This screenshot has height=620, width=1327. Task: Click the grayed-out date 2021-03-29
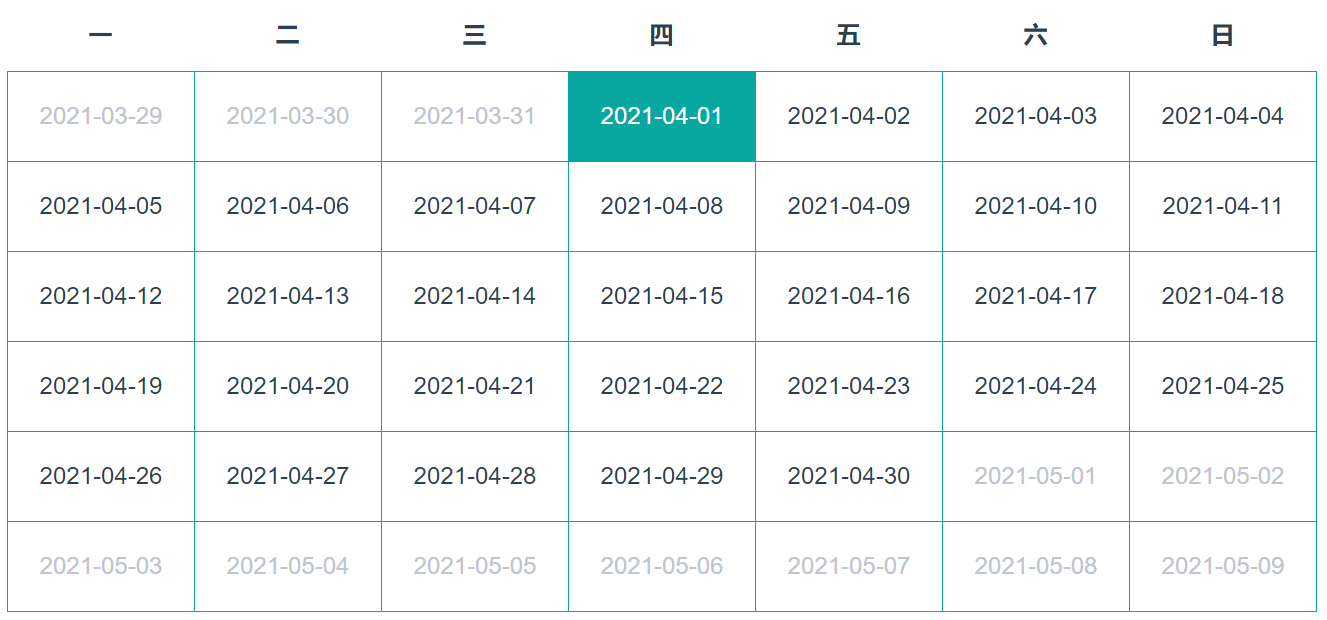coord(100,116)
